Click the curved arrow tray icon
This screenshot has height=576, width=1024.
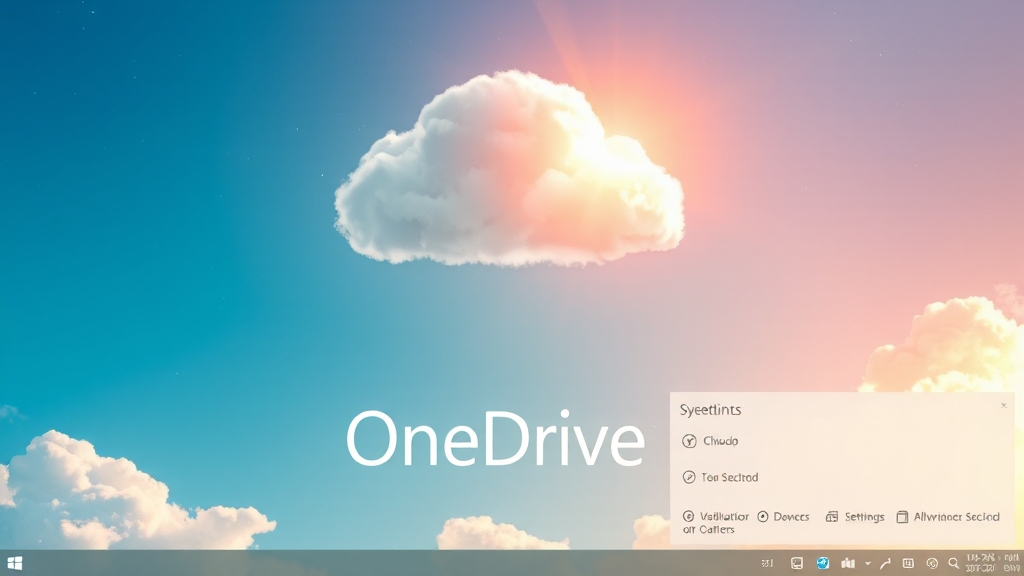click(x=886, y=563)
